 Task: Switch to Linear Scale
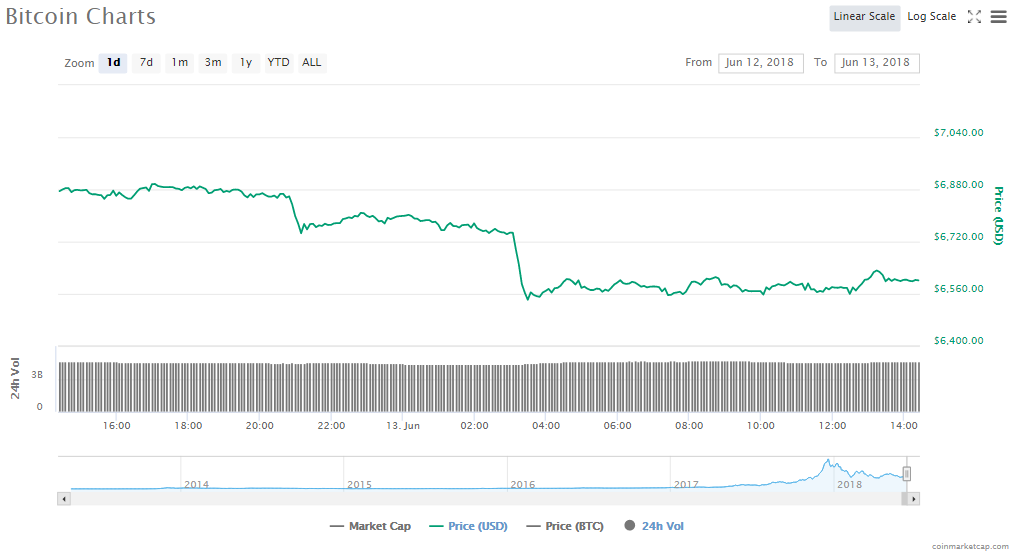(864, 17)
